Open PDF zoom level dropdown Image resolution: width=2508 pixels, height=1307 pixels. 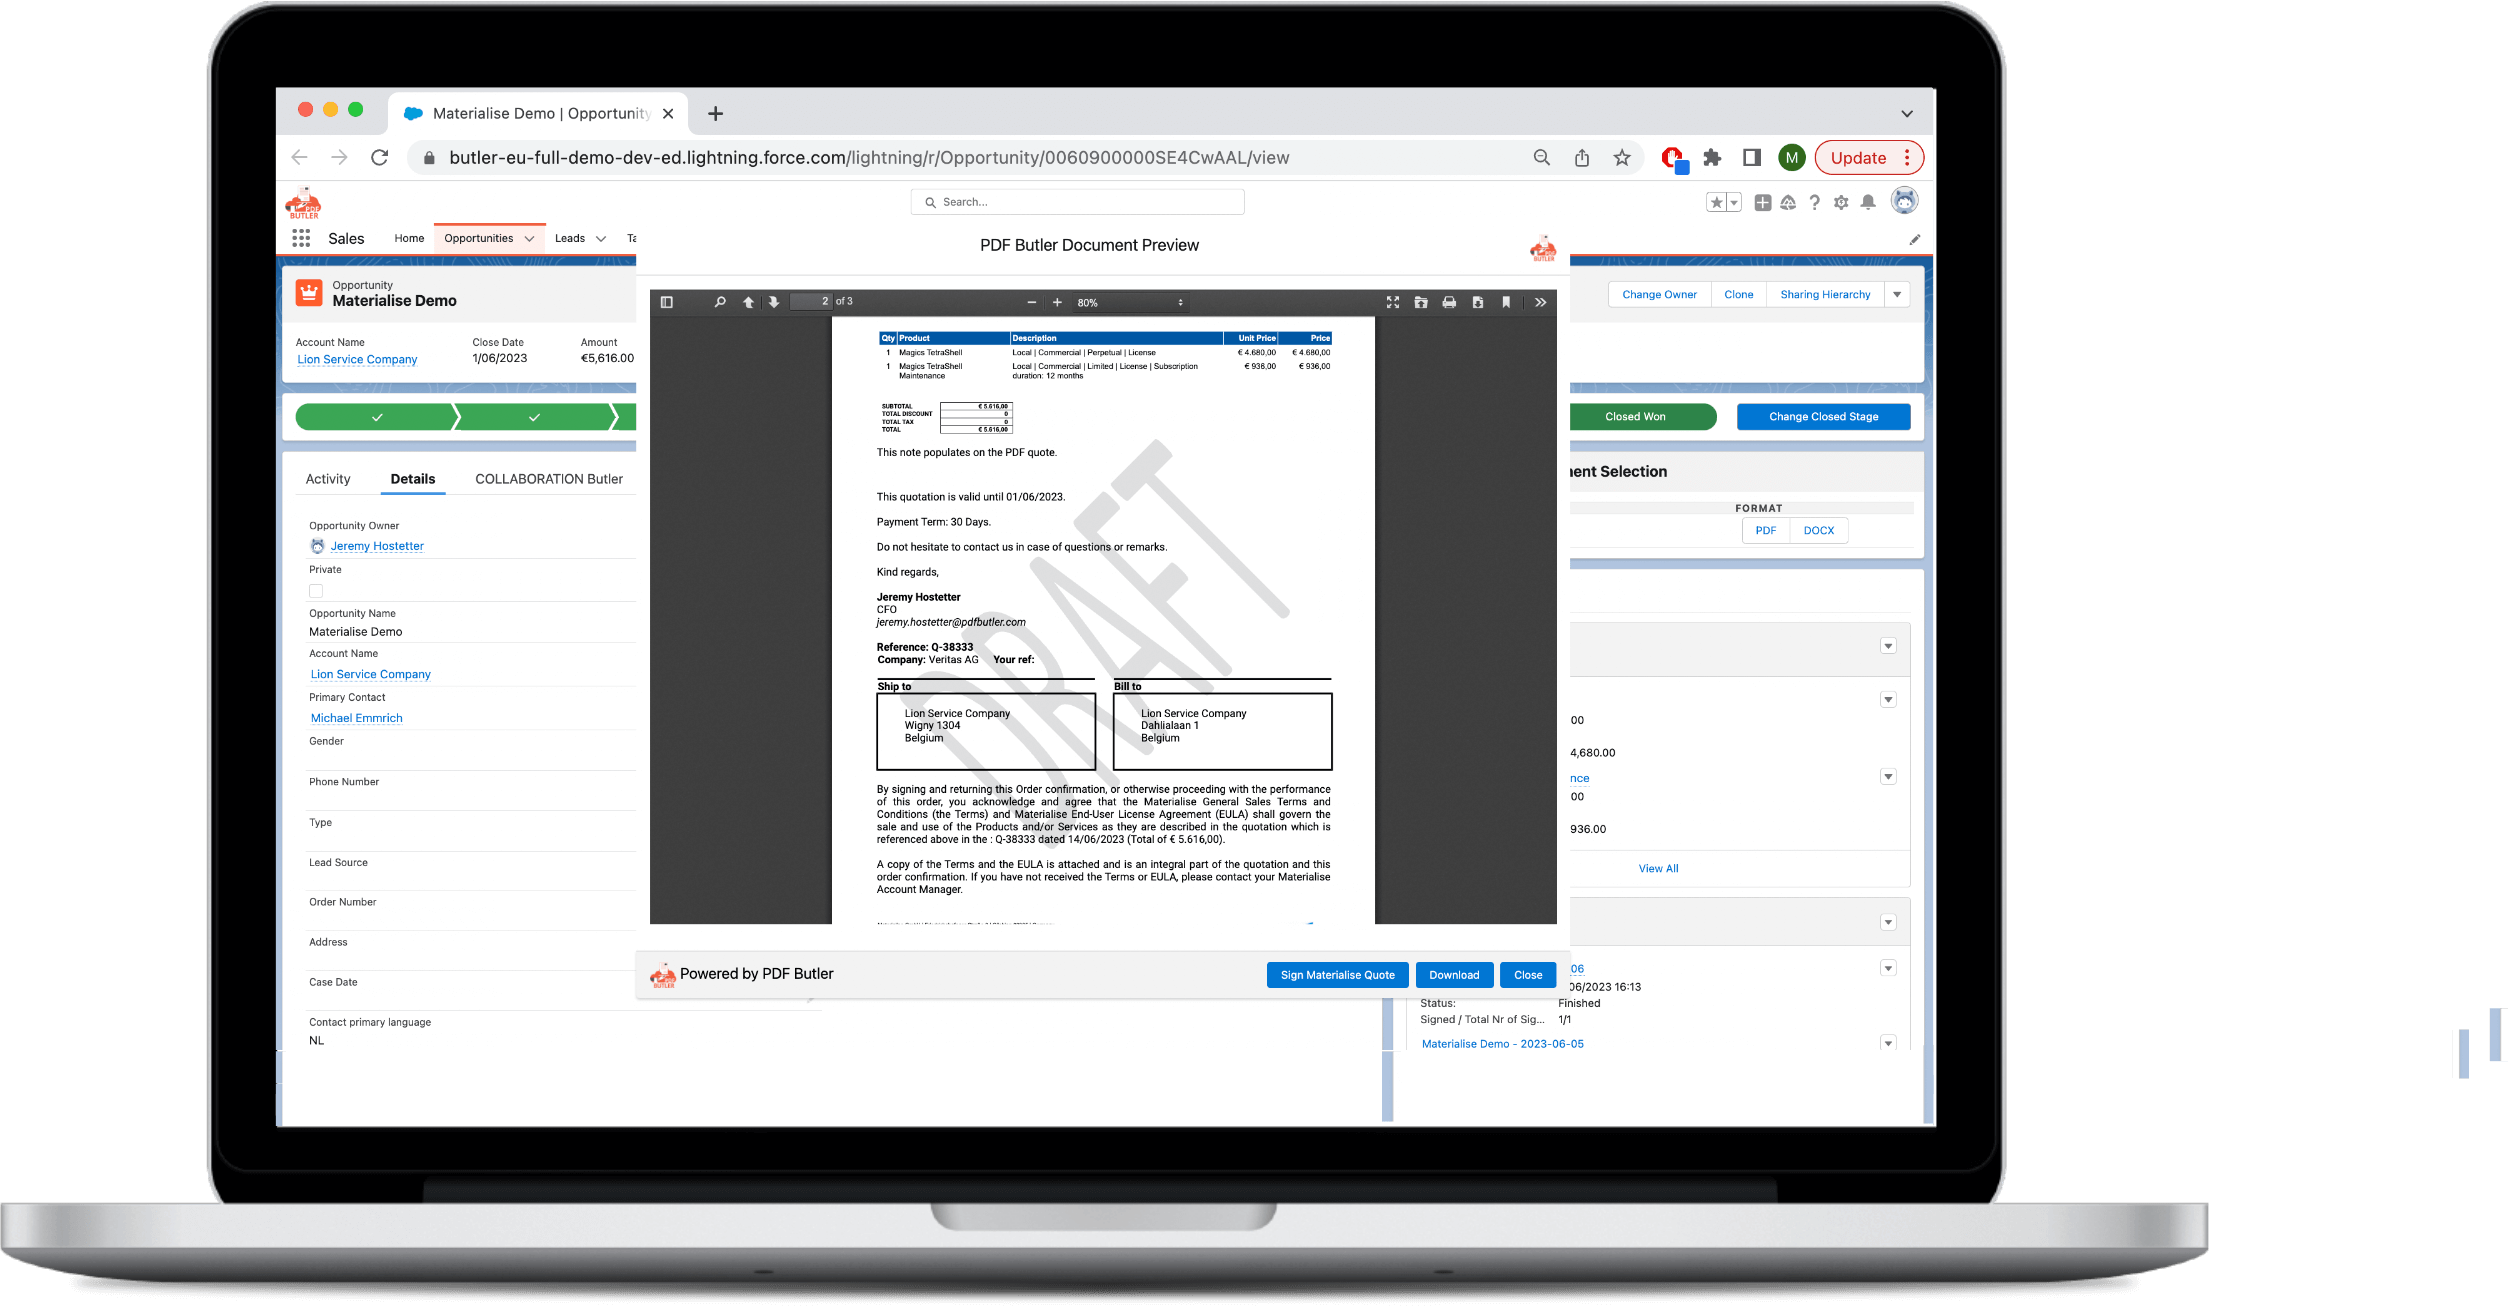click(x=1130, y=302)
